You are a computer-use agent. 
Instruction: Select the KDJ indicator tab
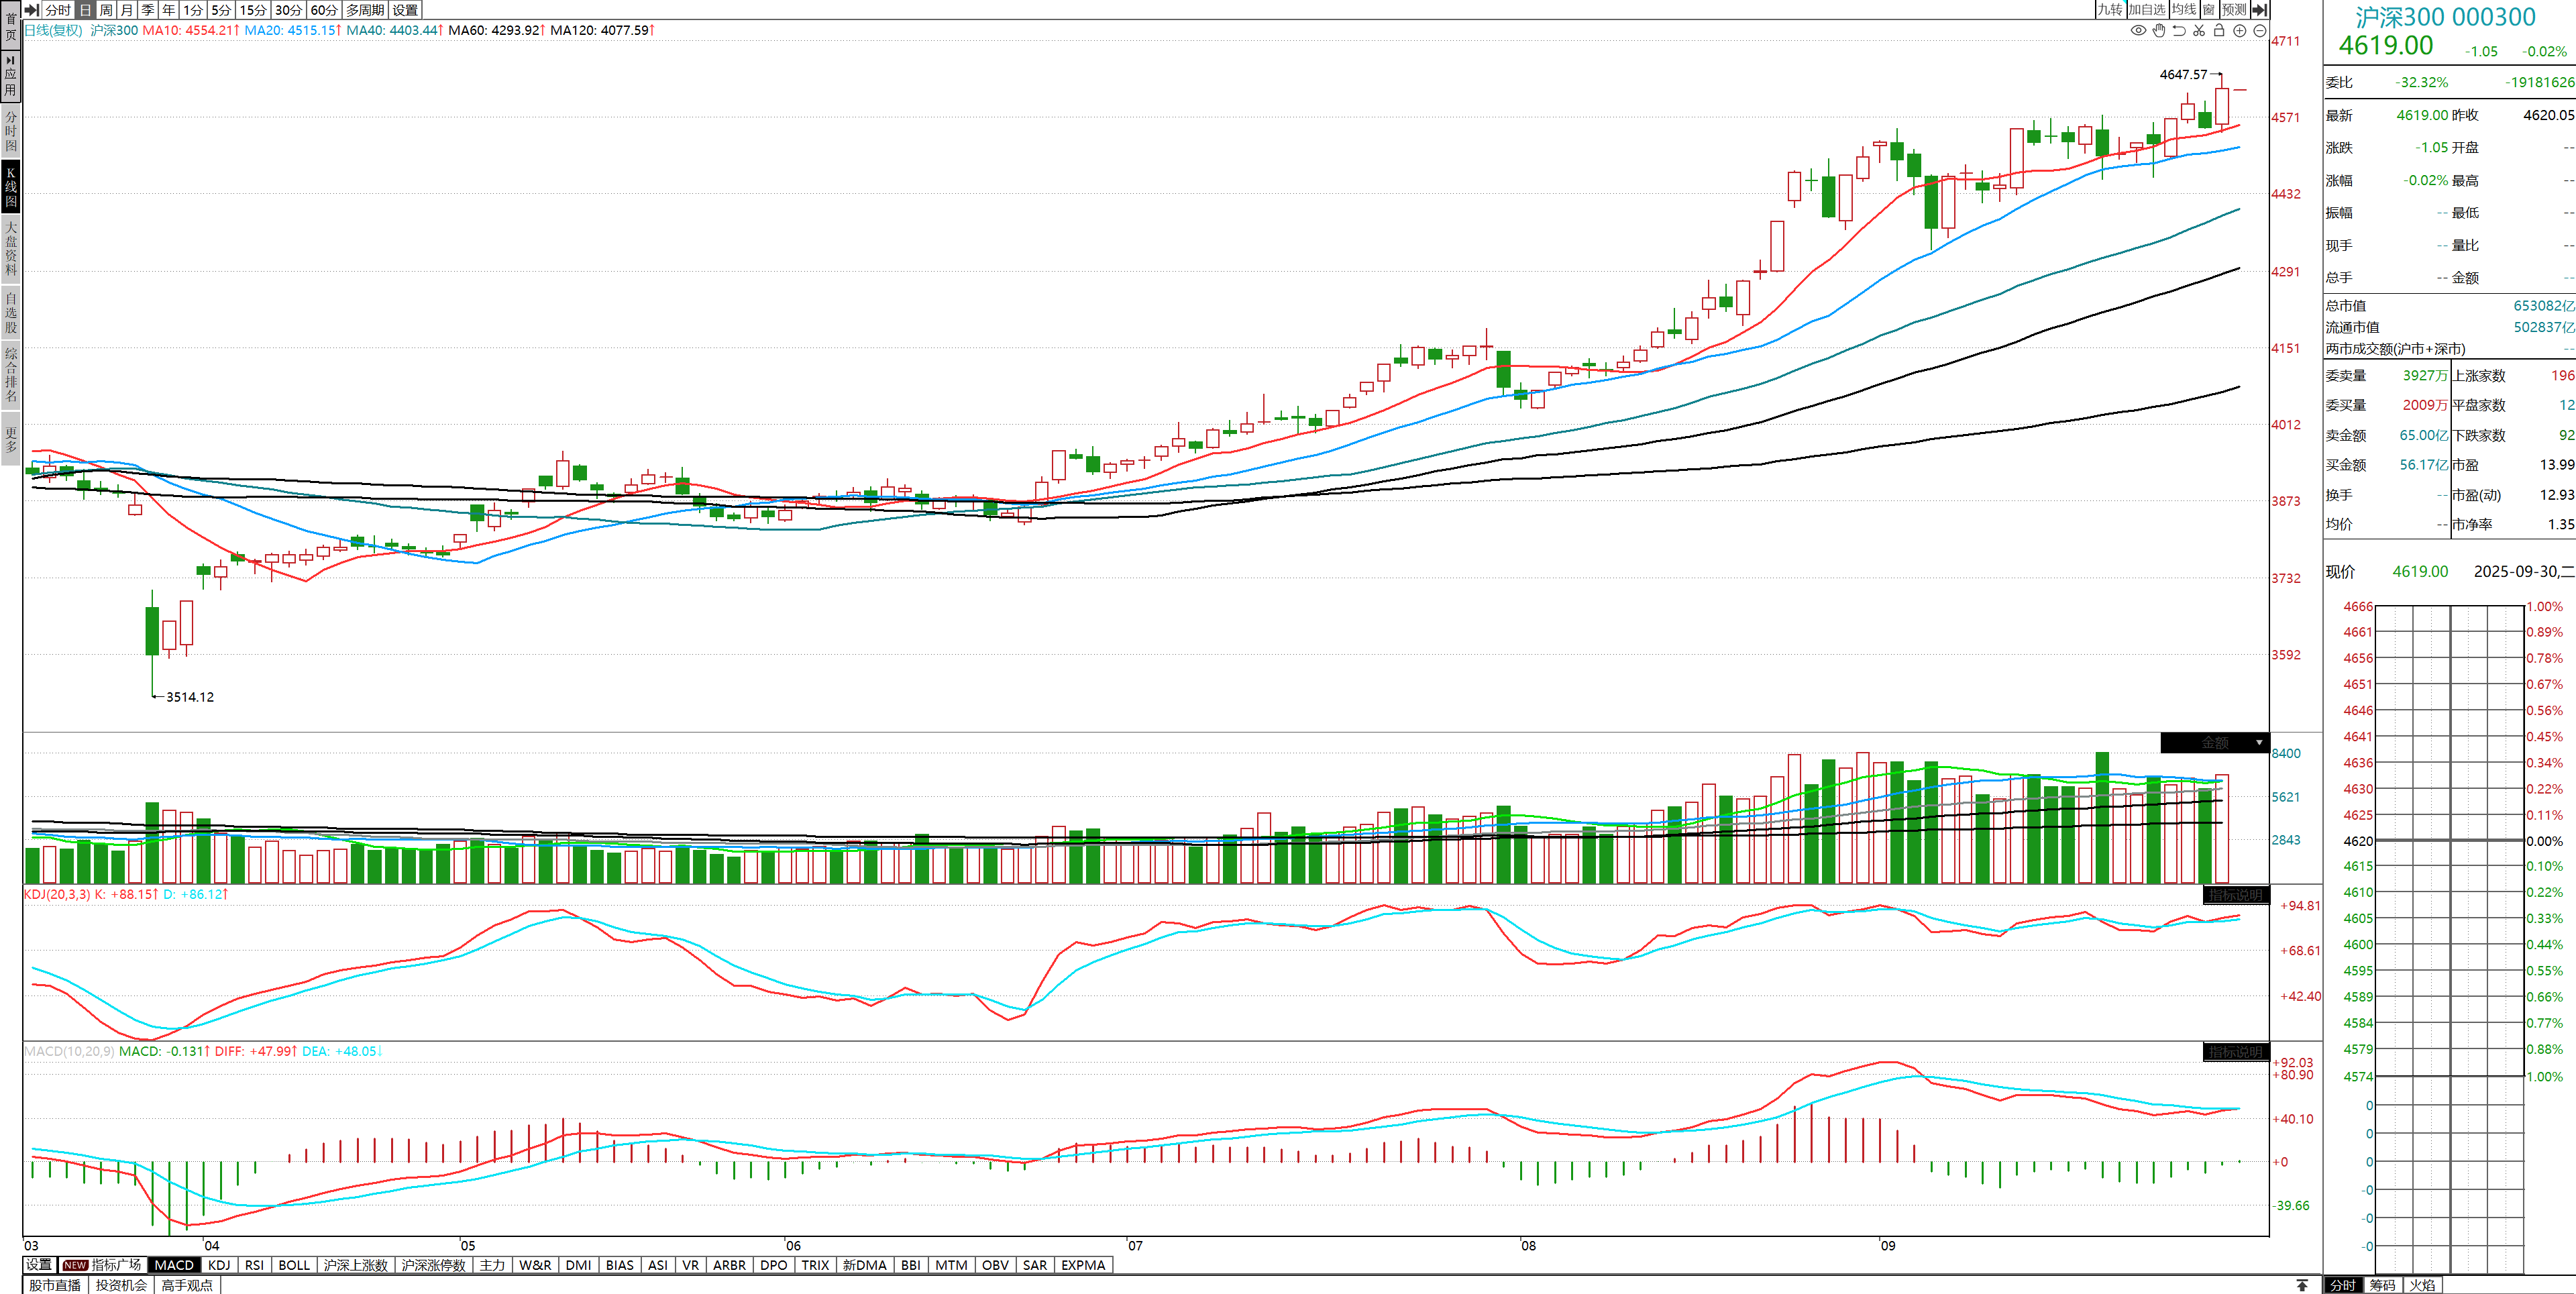pos(218,1265)
